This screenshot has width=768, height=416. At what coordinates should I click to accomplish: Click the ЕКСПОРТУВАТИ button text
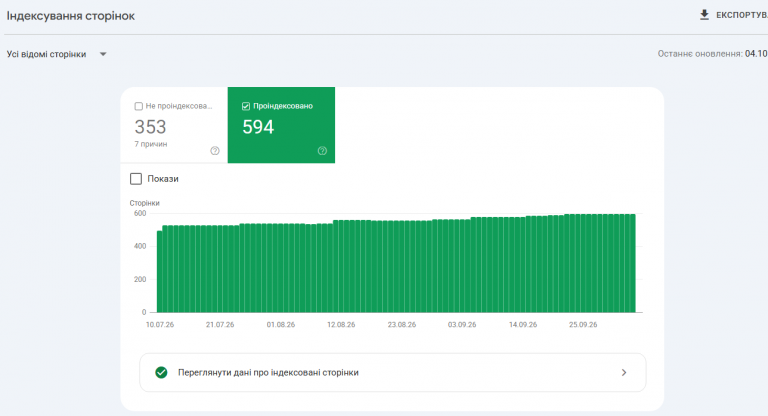tap(742, 15)
